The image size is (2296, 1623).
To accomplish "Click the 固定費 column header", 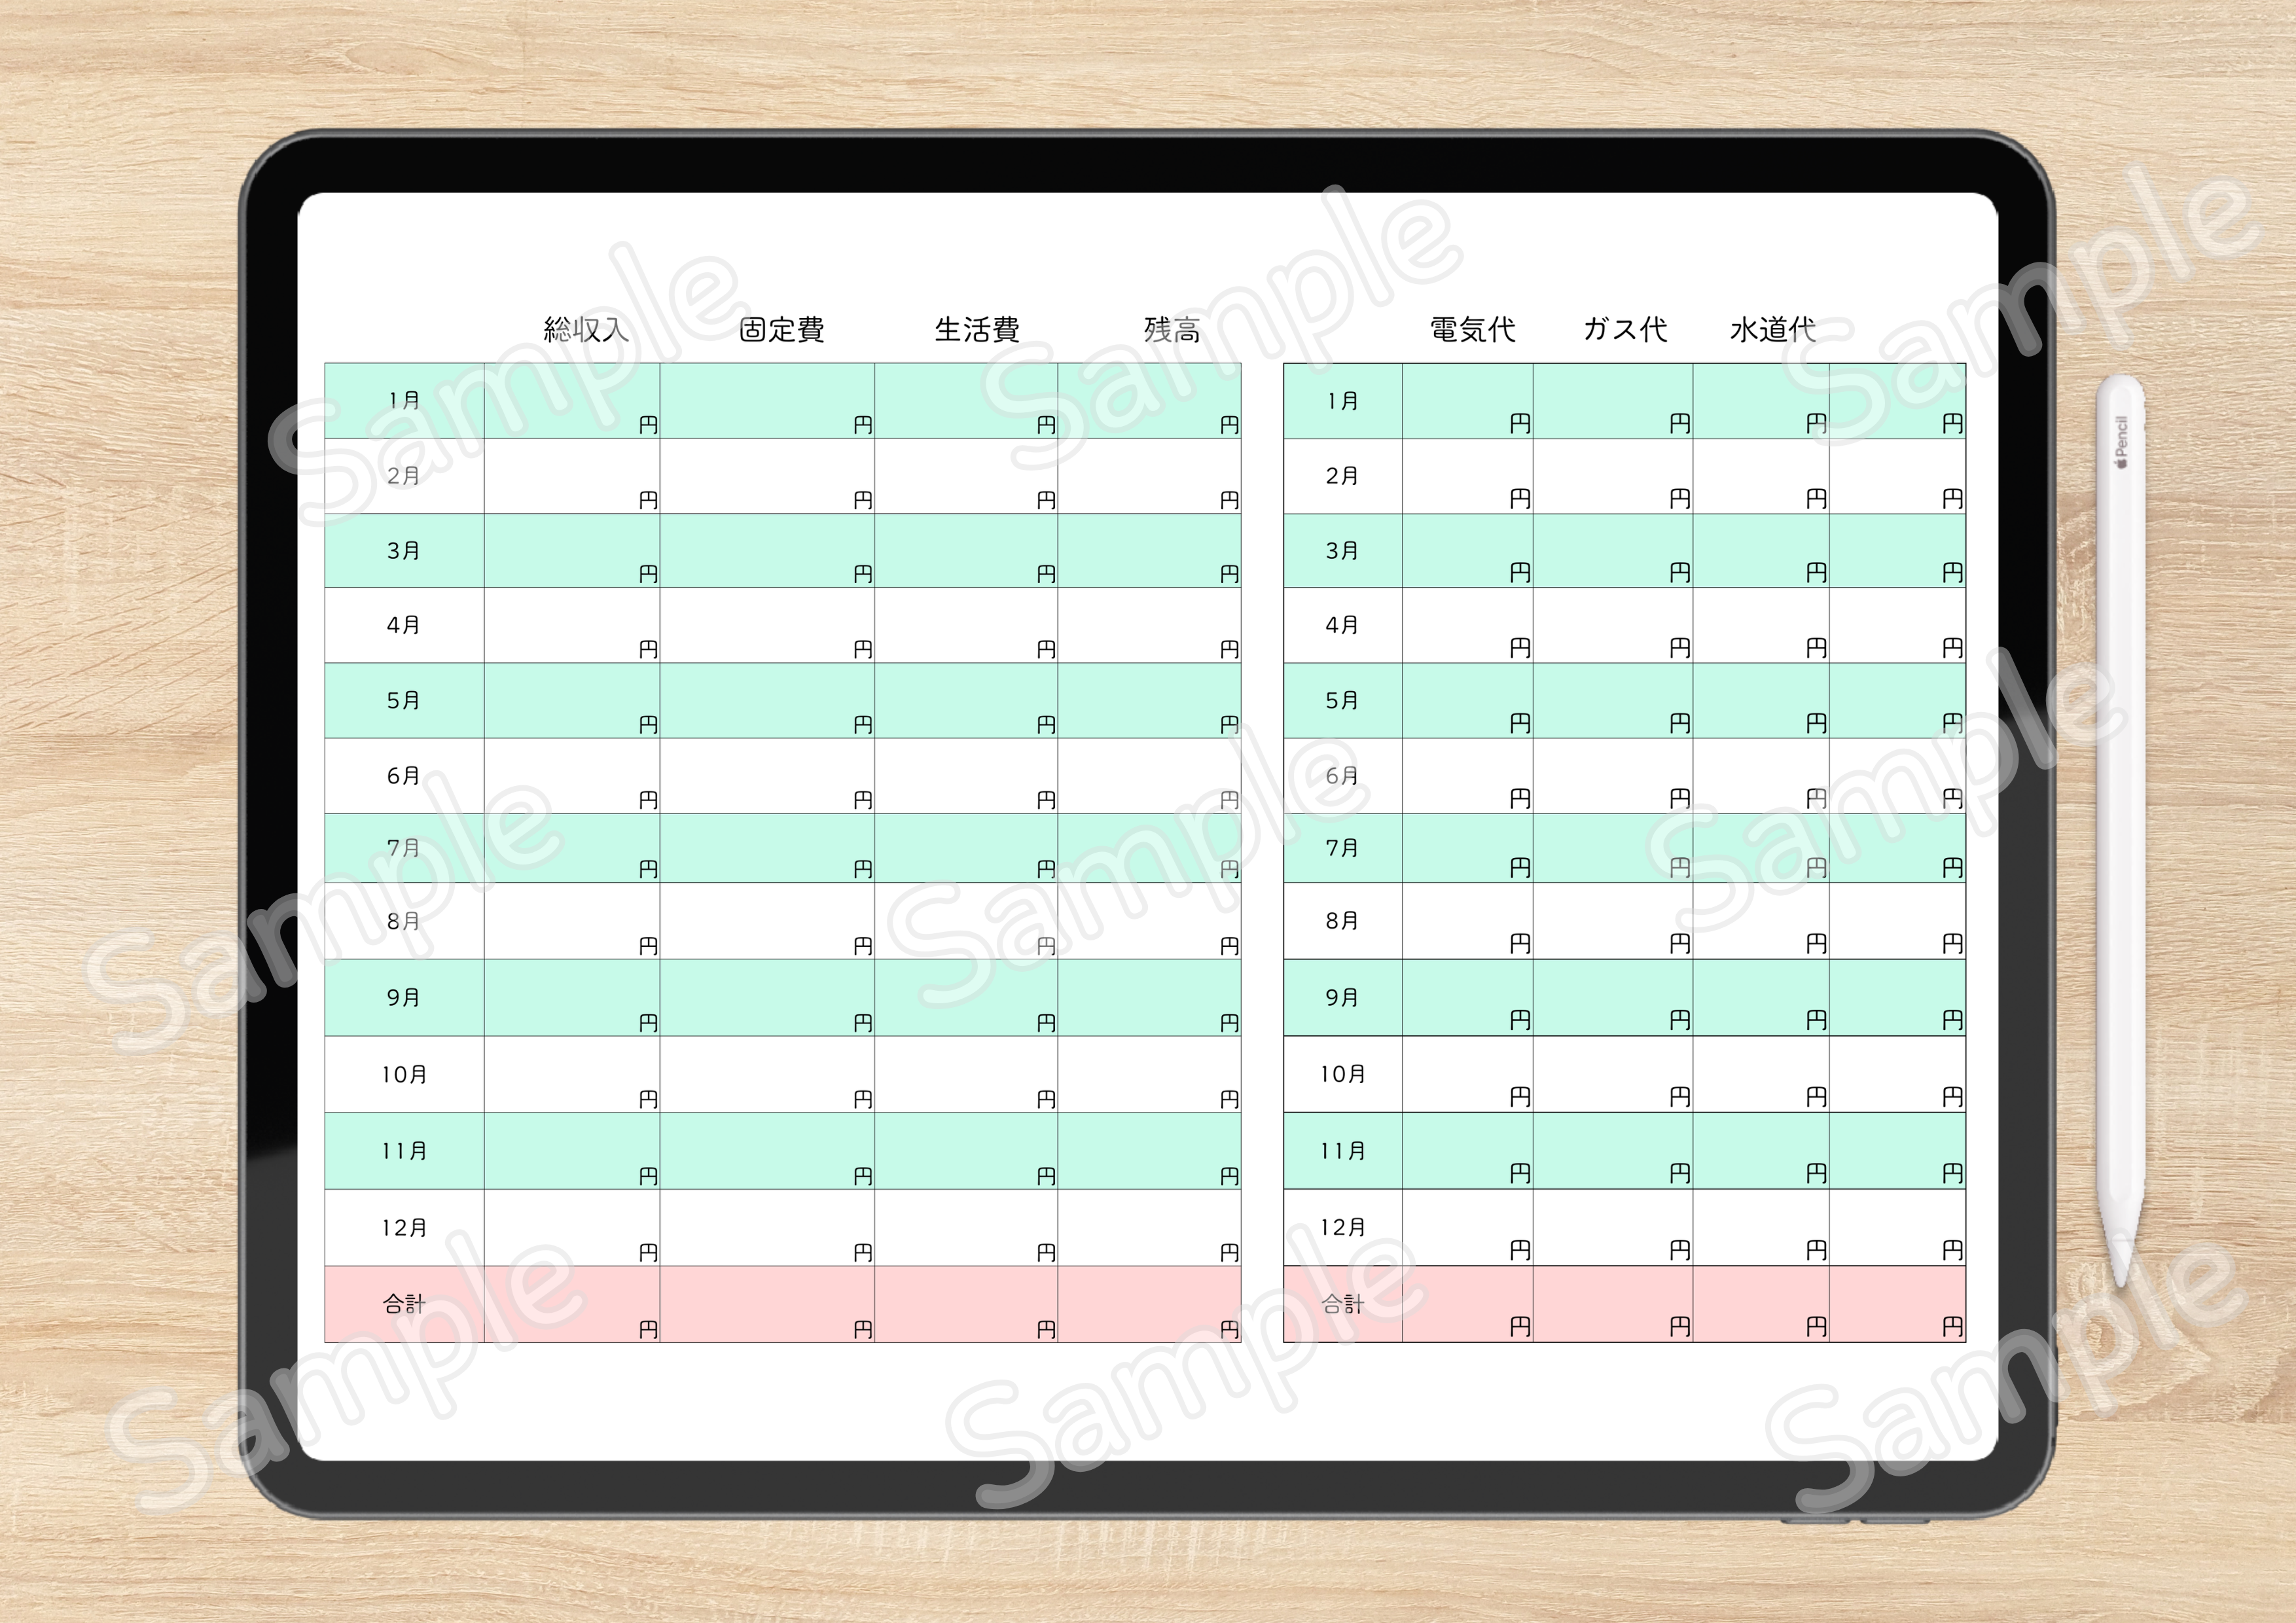I will 782,329.
